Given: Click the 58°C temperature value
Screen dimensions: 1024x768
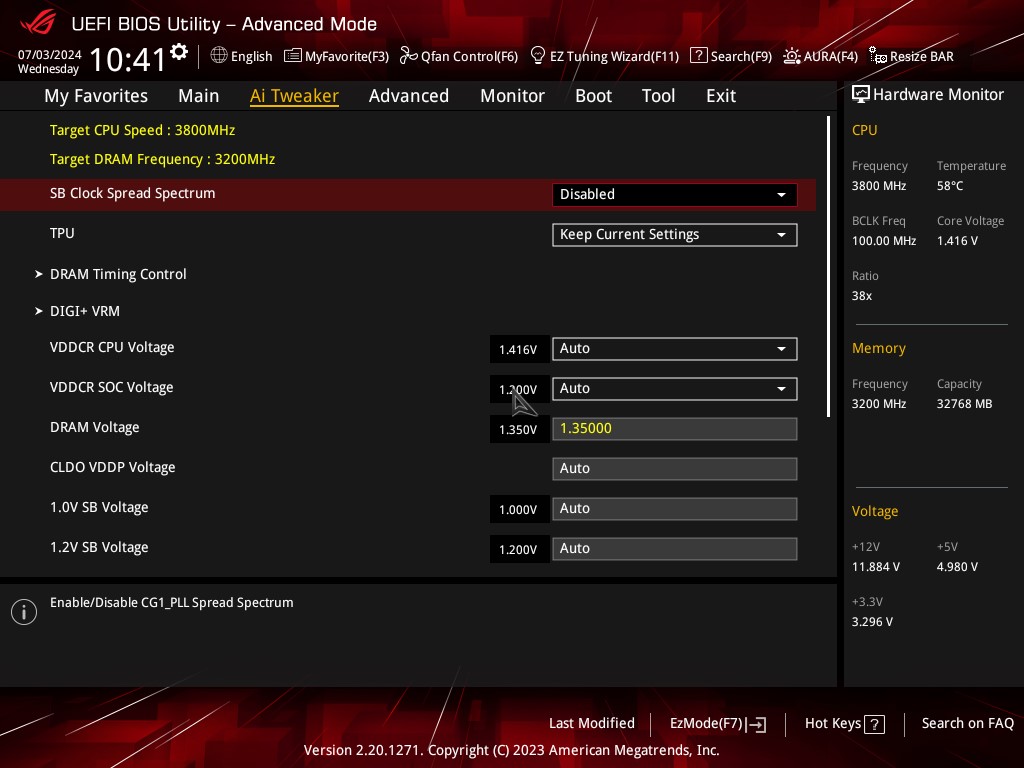Looking at the screenshot, I should [950, 186].
